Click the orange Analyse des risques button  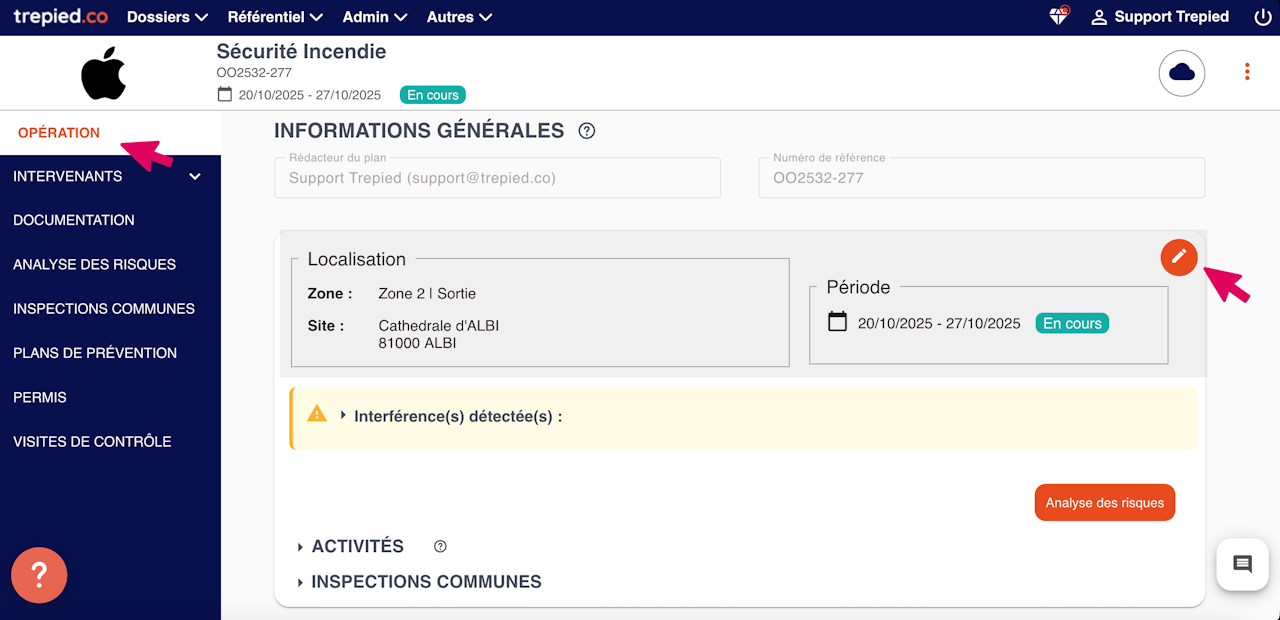coord(1104,503)
